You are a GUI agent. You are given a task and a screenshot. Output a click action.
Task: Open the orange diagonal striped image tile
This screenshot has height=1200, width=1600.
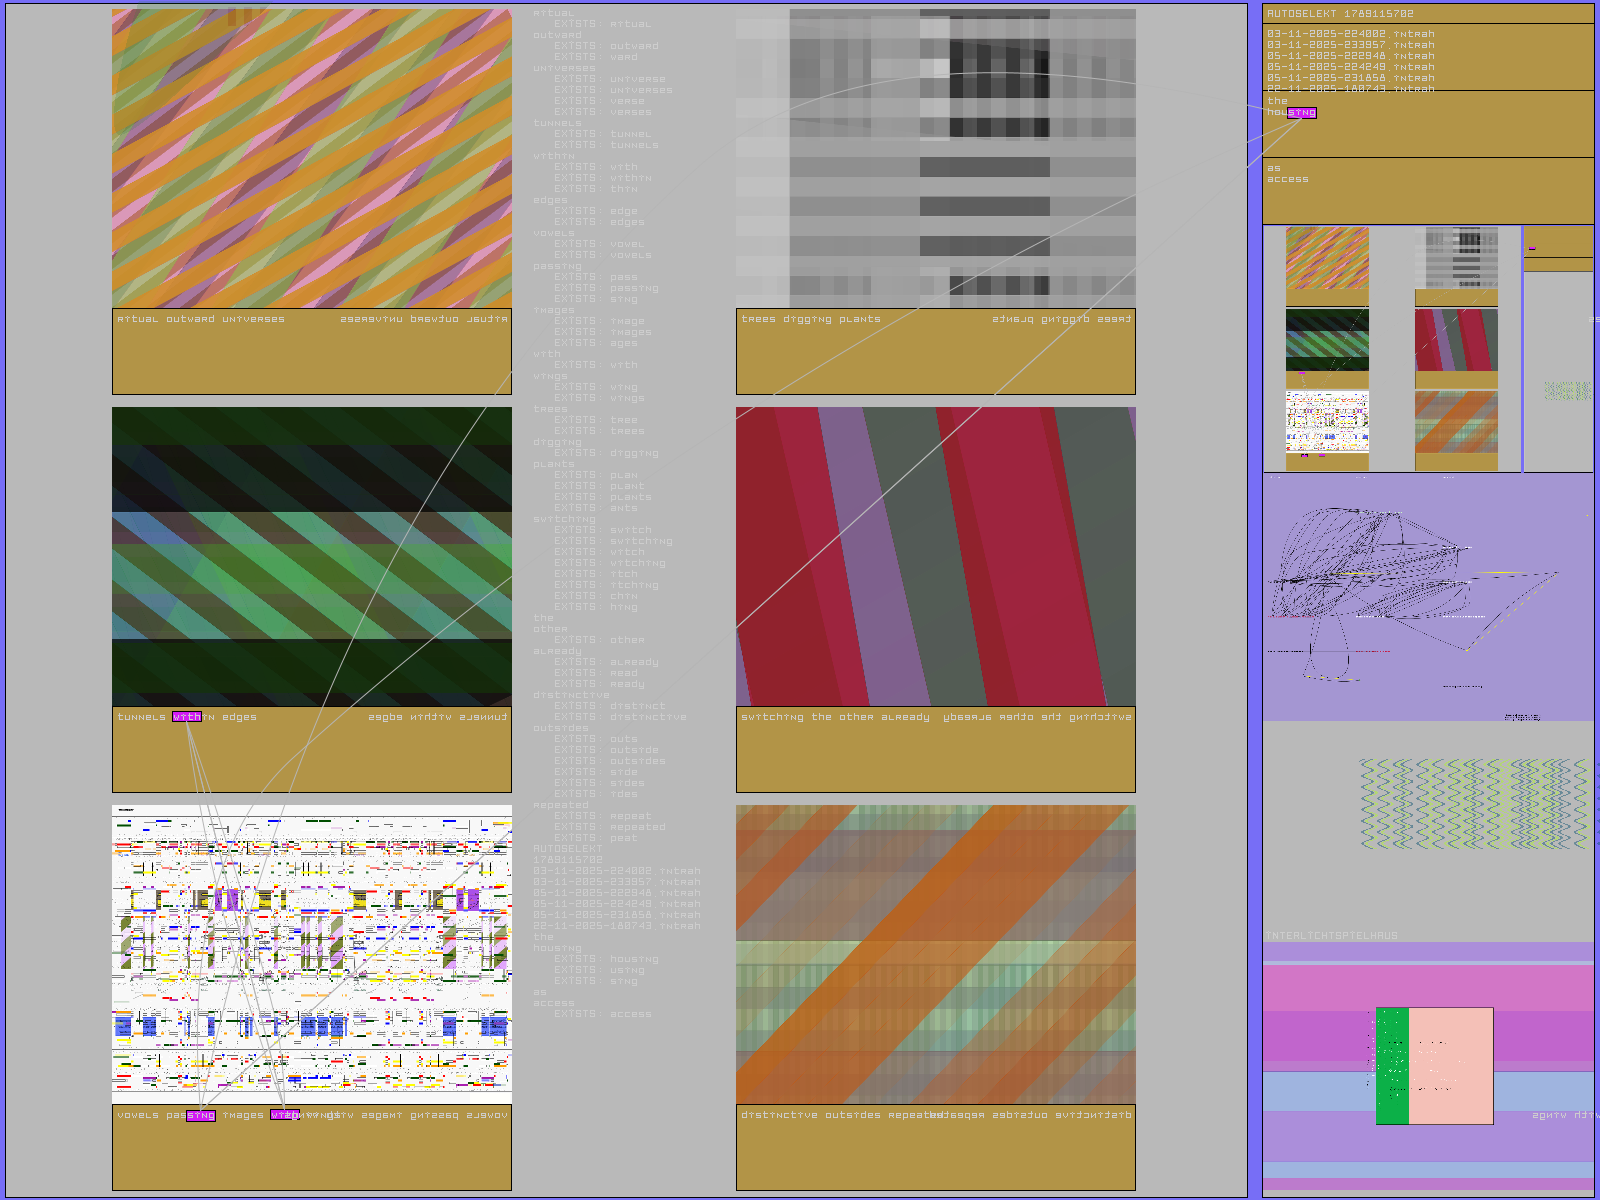coord(311,158)
